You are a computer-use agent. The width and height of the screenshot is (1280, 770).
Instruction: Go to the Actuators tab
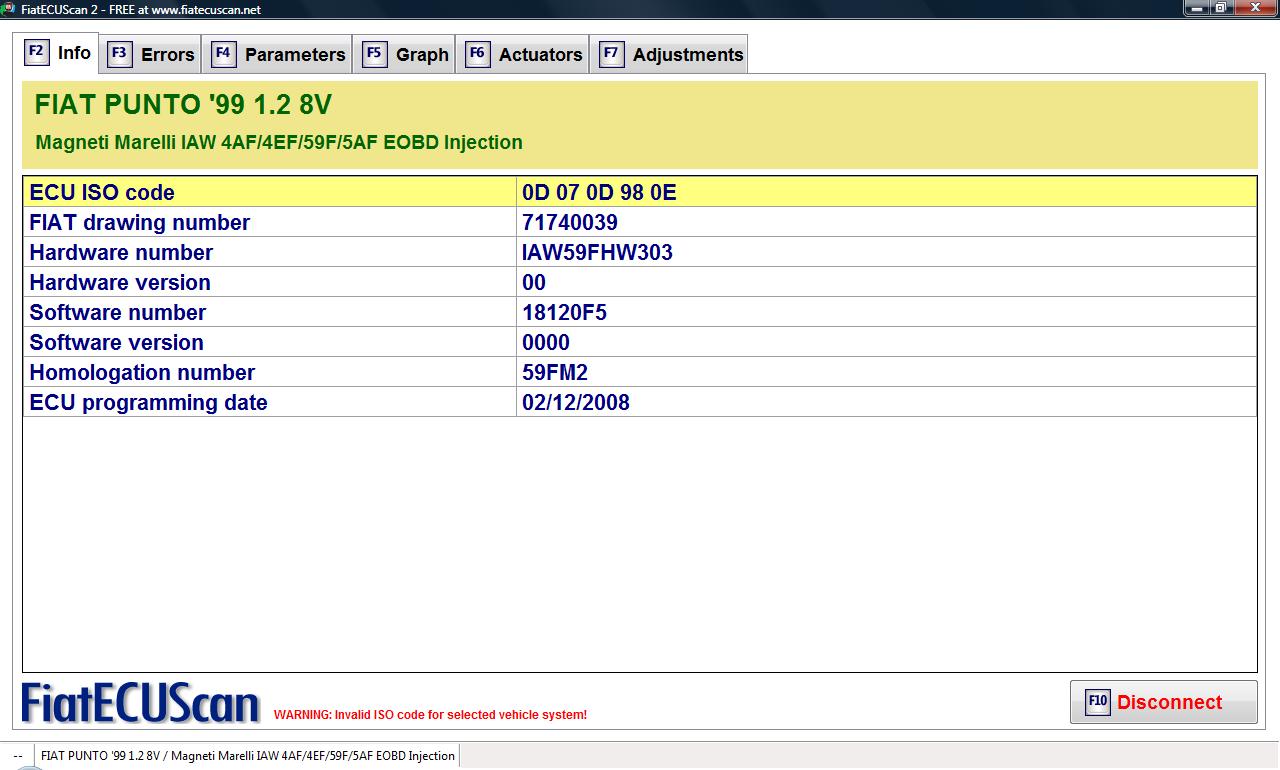coord(523,54)
